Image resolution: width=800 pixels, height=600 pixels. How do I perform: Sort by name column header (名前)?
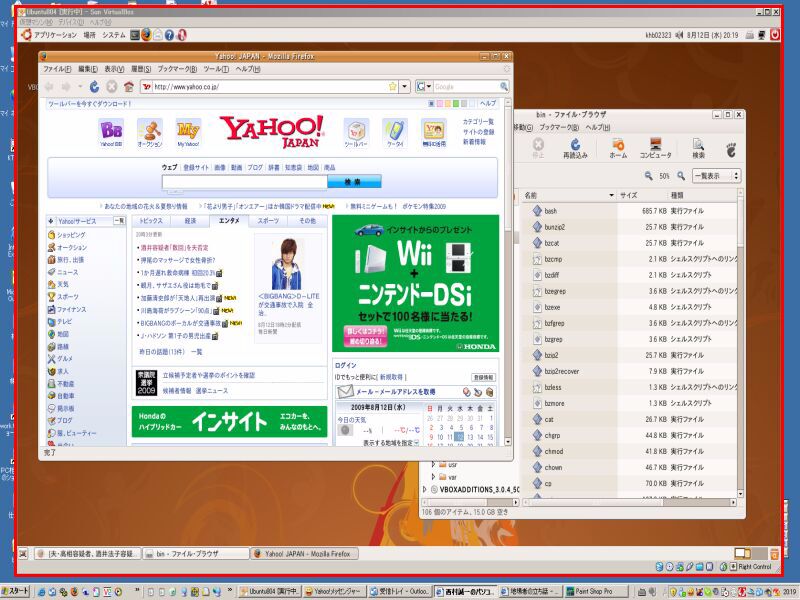click(568, 195)
